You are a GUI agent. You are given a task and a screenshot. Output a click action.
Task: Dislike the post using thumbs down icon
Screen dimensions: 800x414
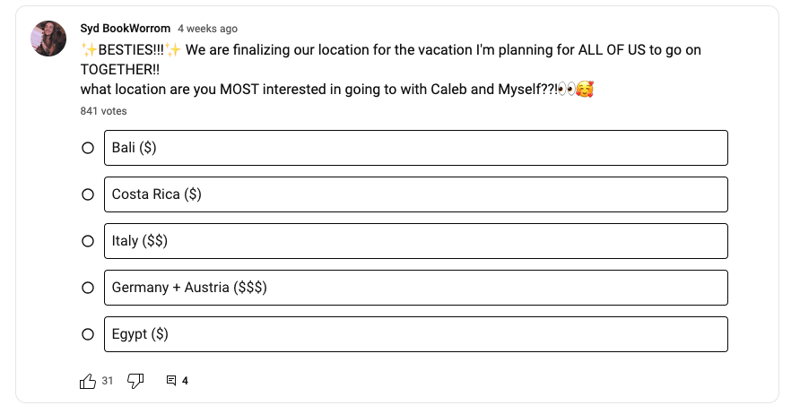coord(135,381)
